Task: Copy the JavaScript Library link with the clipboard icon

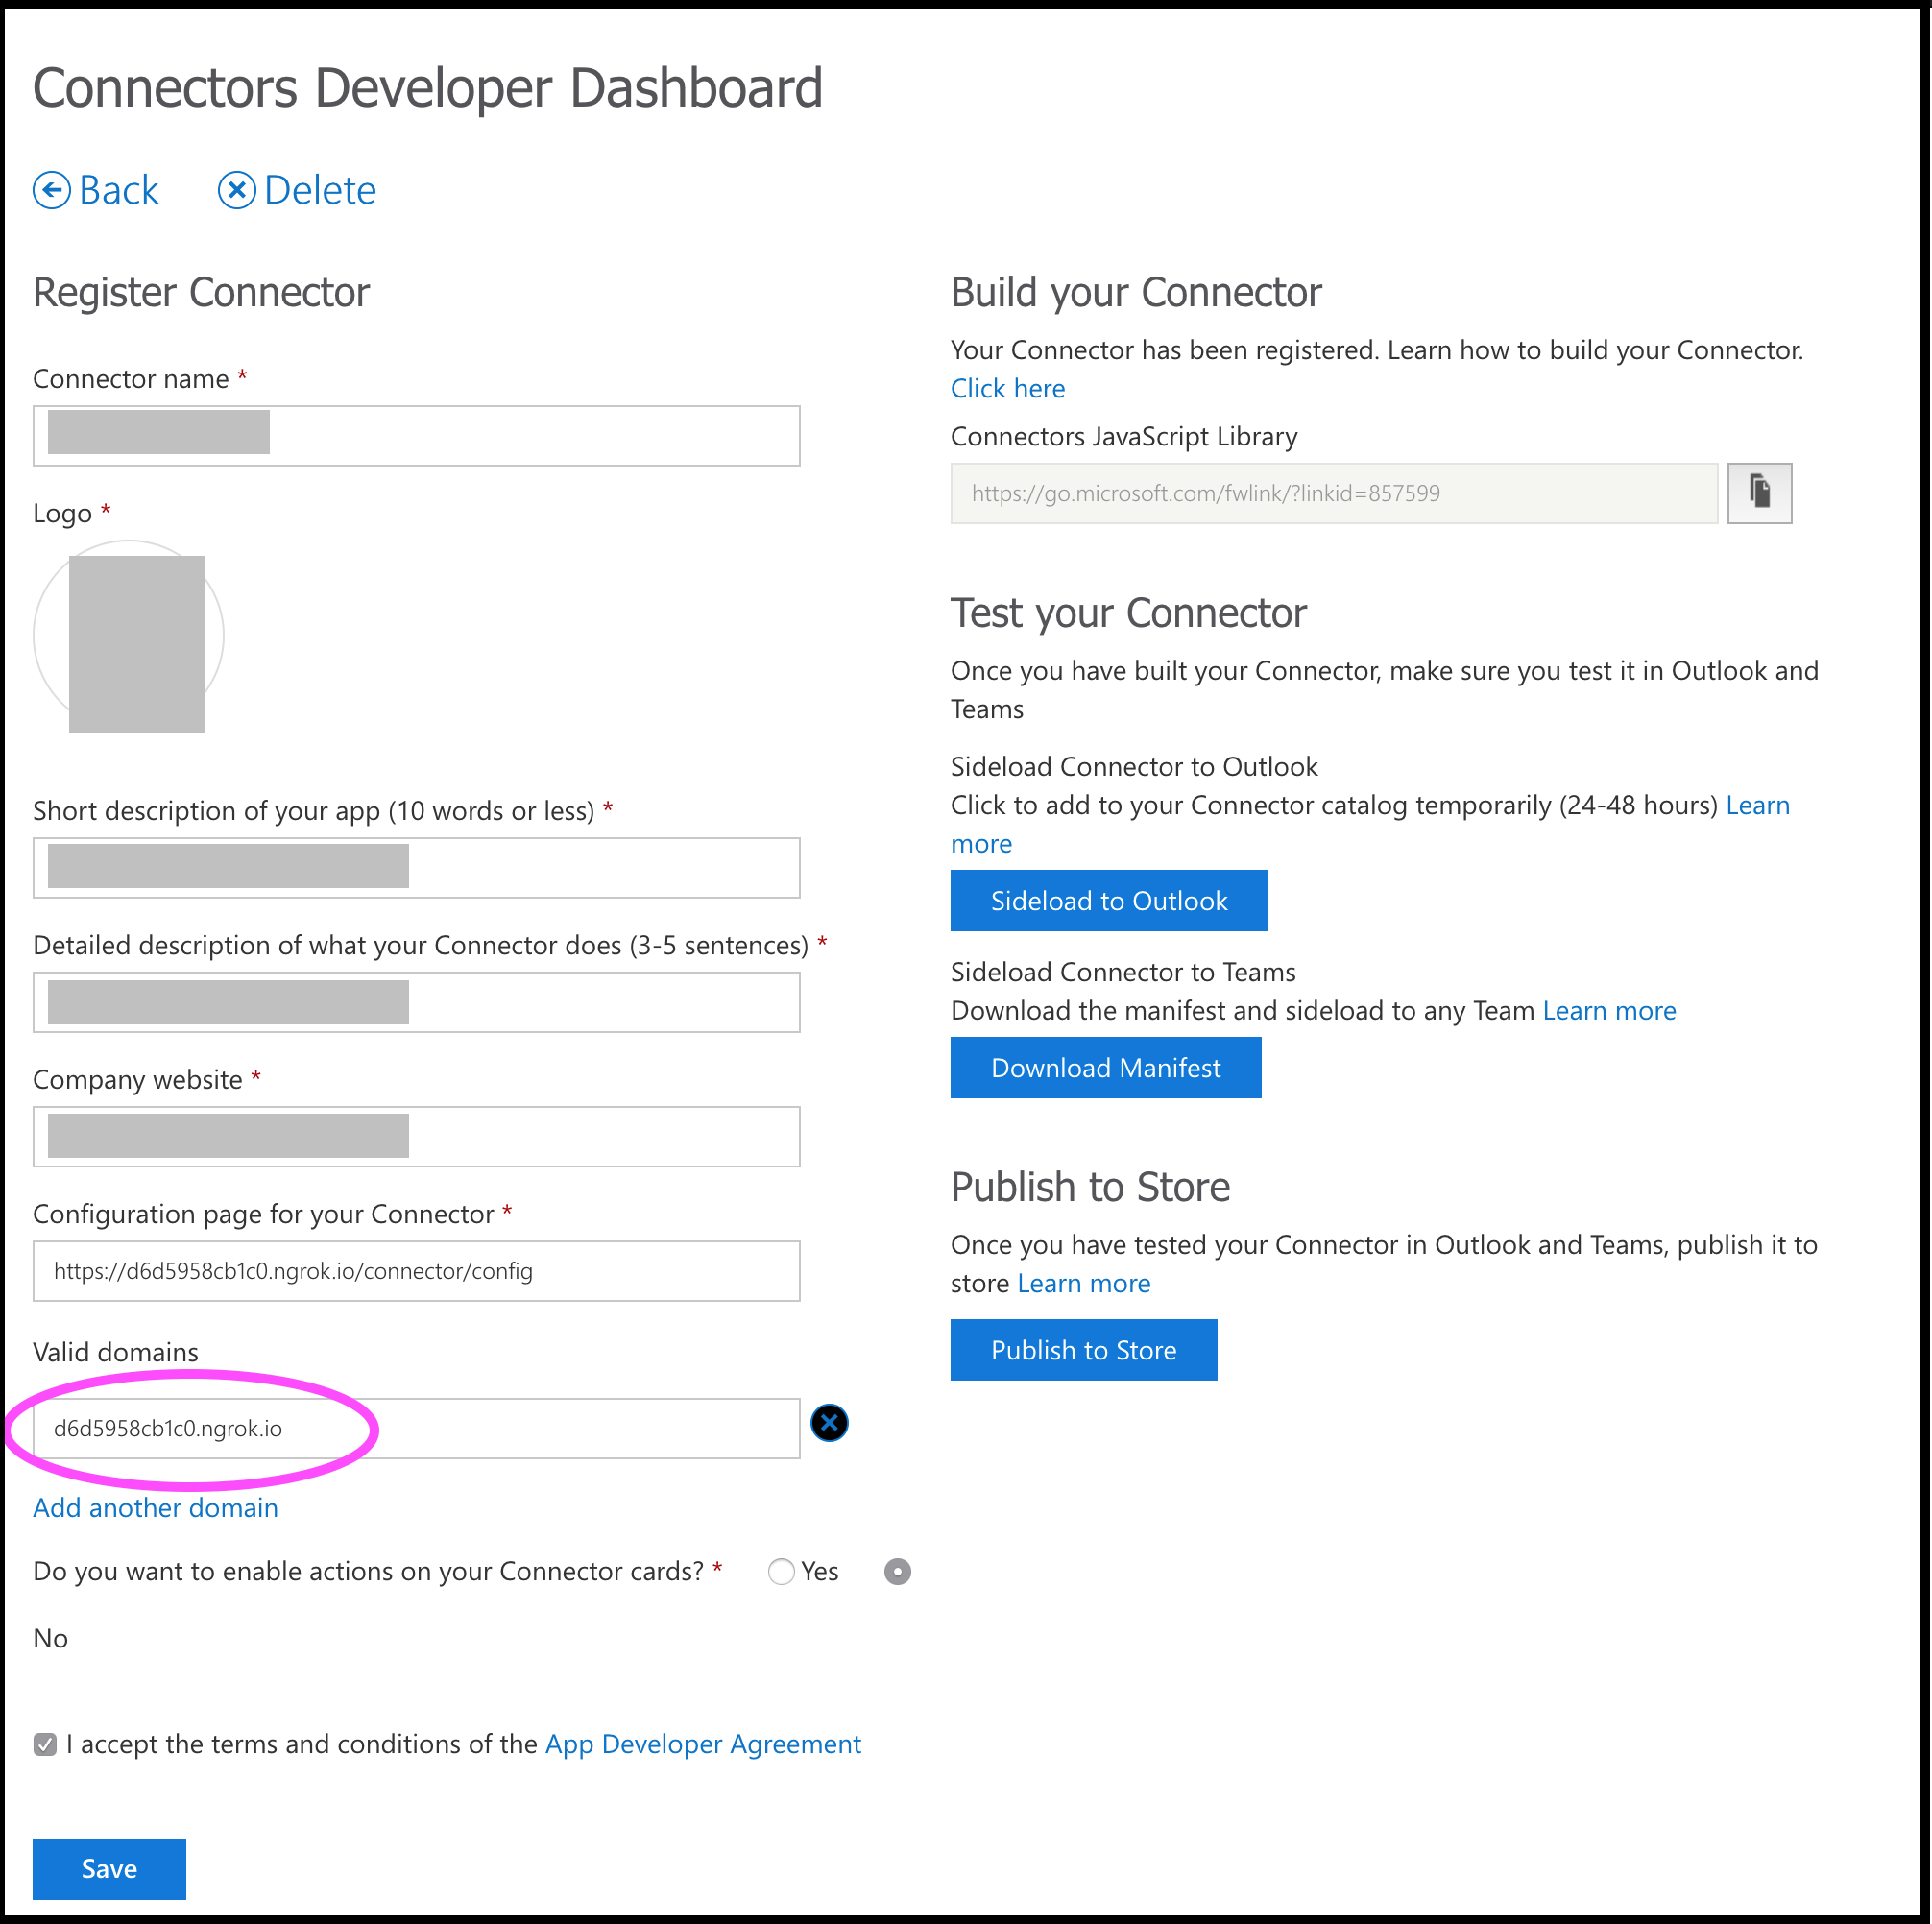Action: click(1759, 493)
